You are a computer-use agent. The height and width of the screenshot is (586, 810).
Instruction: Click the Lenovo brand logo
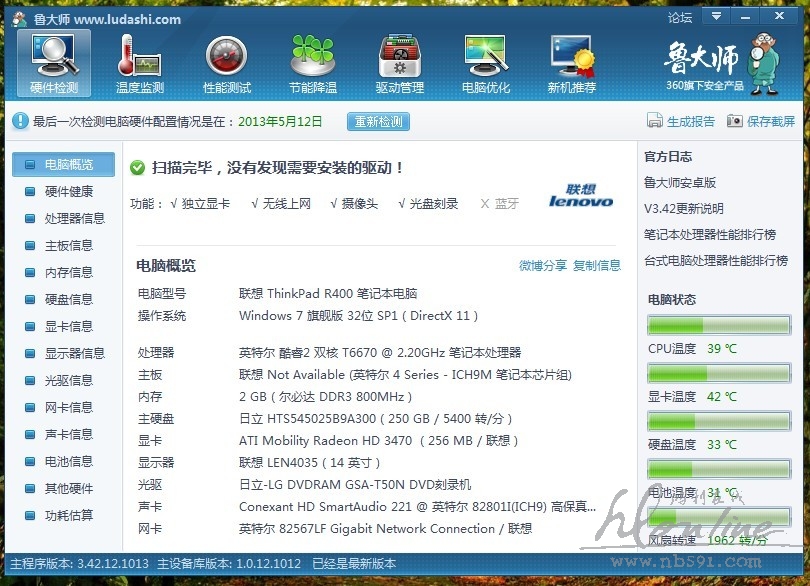(x=581, y=196)
